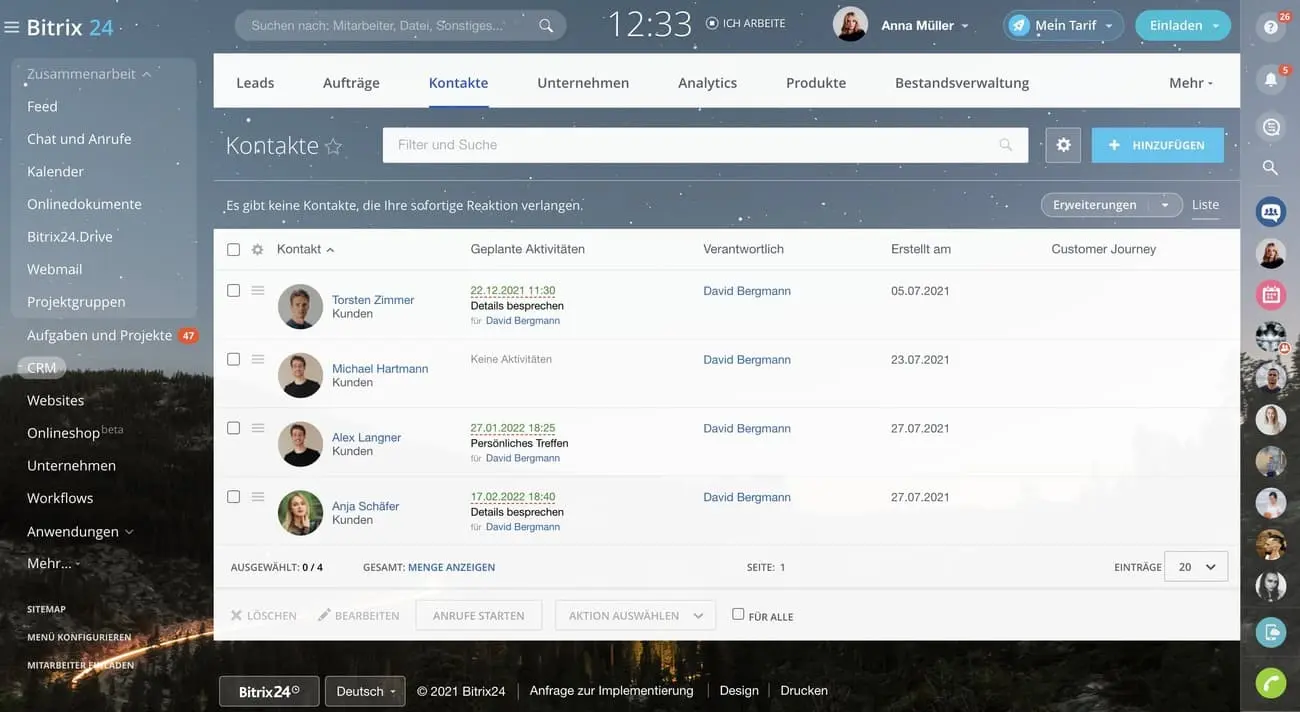Click the MENGE ANZEIGEN link
Image resolution: width=1300 pixels, height=712 pixels.
(x=451, y=567)
